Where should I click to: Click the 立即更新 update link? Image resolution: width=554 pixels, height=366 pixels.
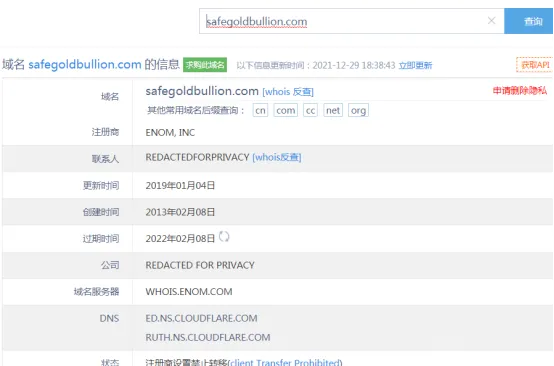click(415, 65)
